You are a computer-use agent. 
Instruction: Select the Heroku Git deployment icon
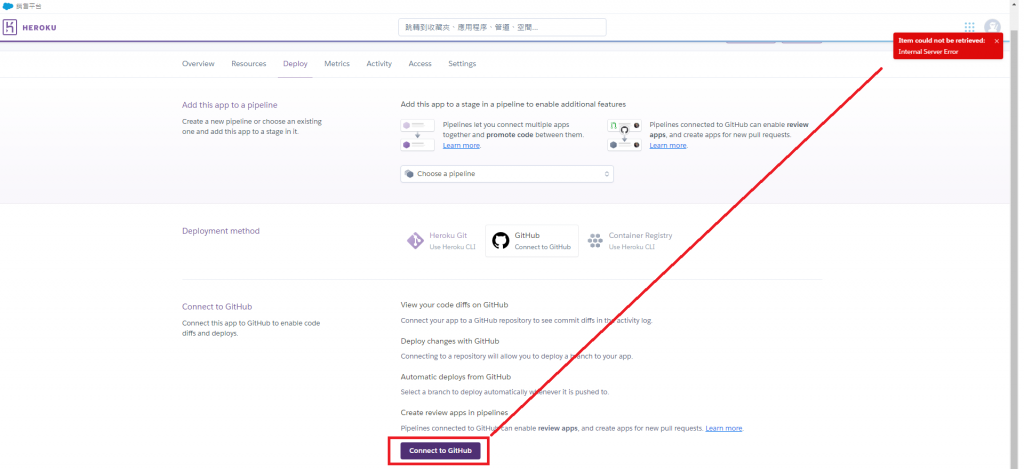(415, 241)
